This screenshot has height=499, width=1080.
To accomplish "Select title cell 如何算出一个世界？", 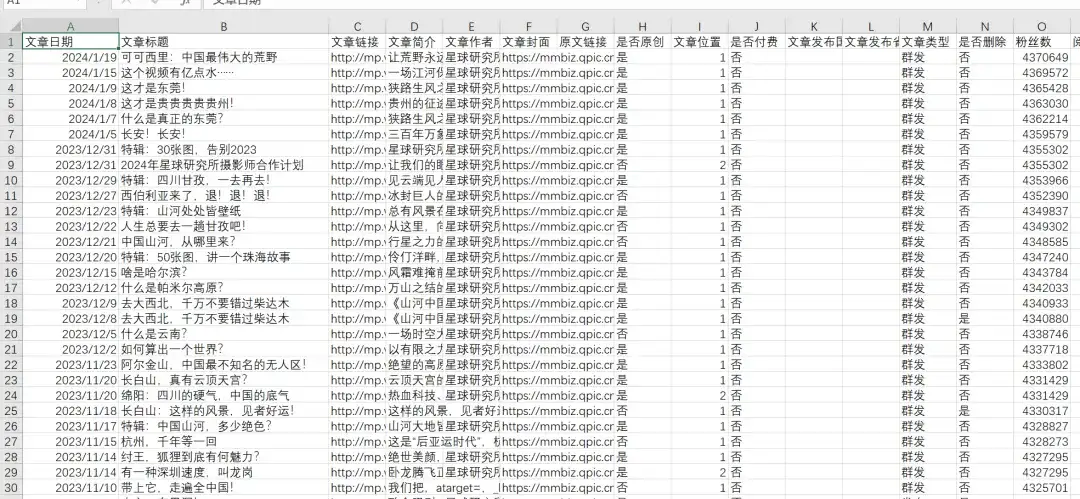I will [x=224, y=349].
